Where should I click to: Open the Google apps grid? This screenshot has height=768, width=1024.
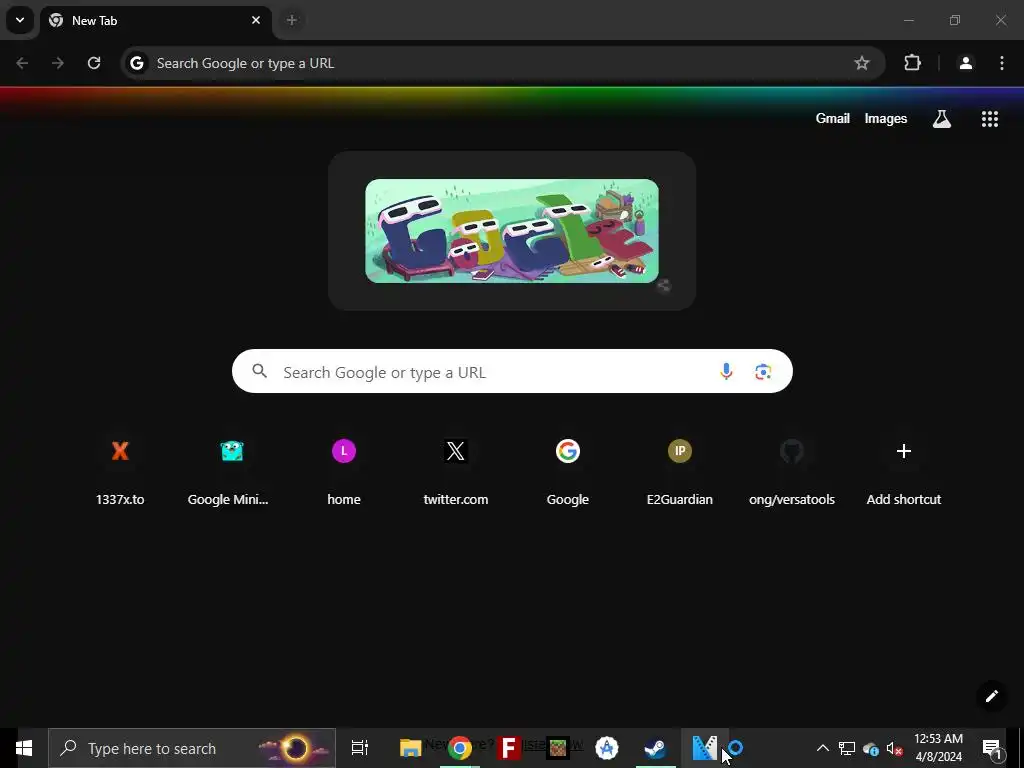990,118
